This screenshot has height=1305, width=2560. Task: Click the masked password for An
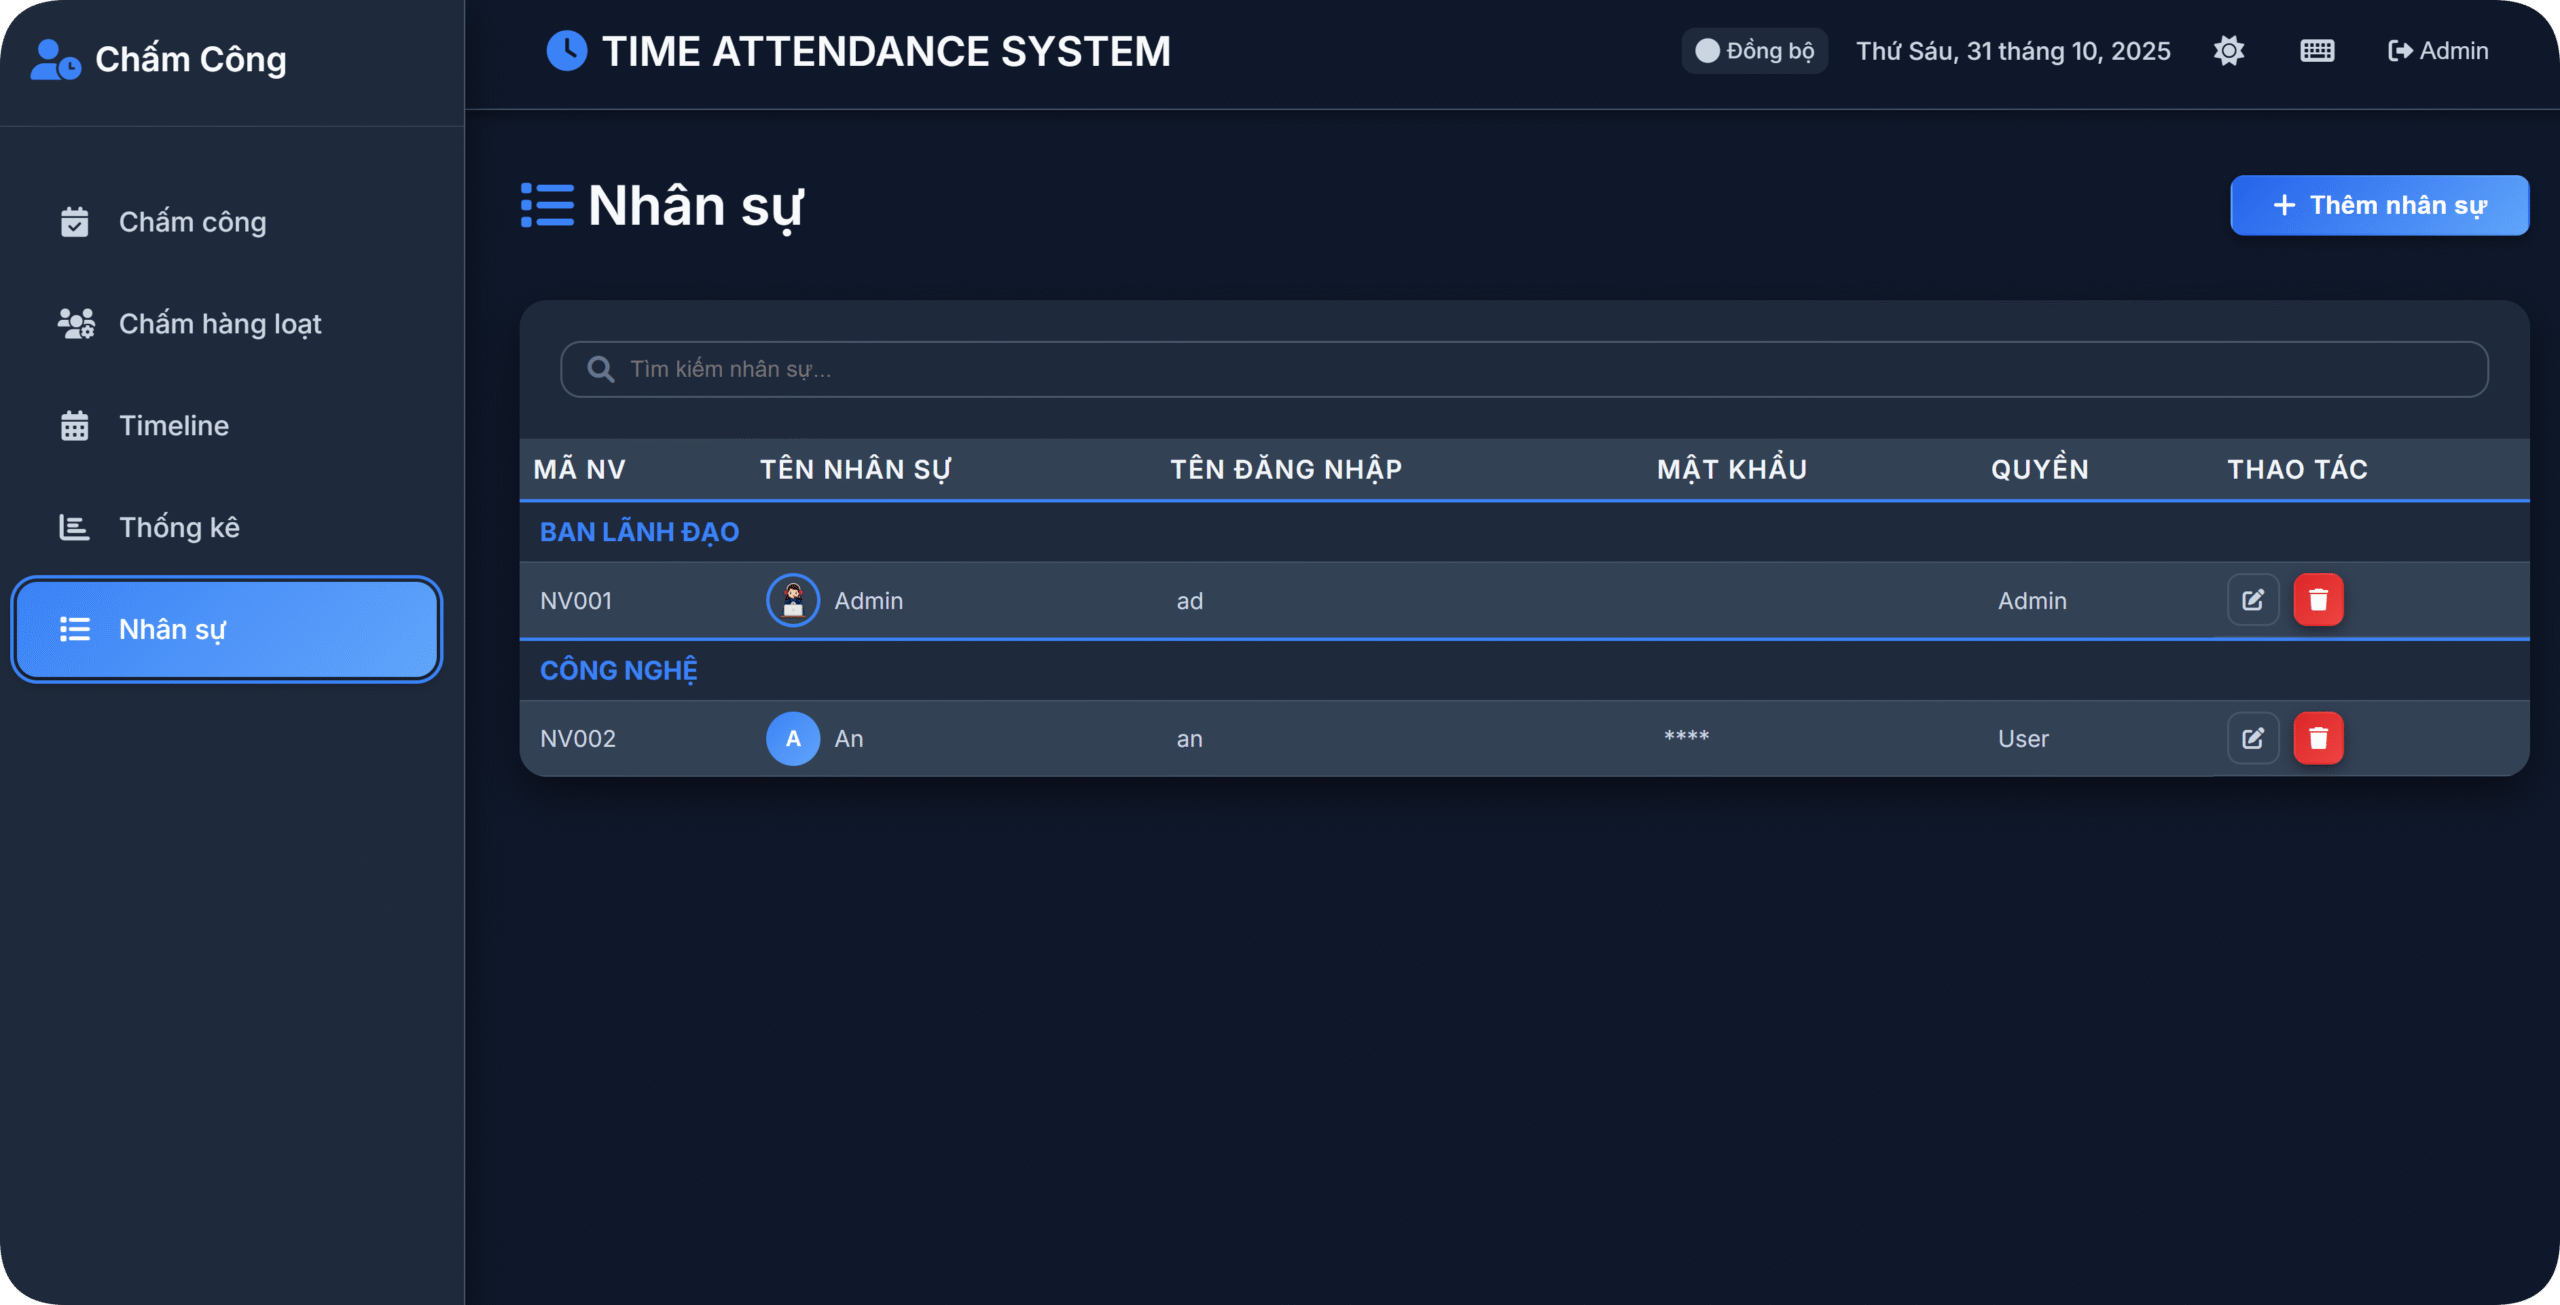(x=1686, y=738)
